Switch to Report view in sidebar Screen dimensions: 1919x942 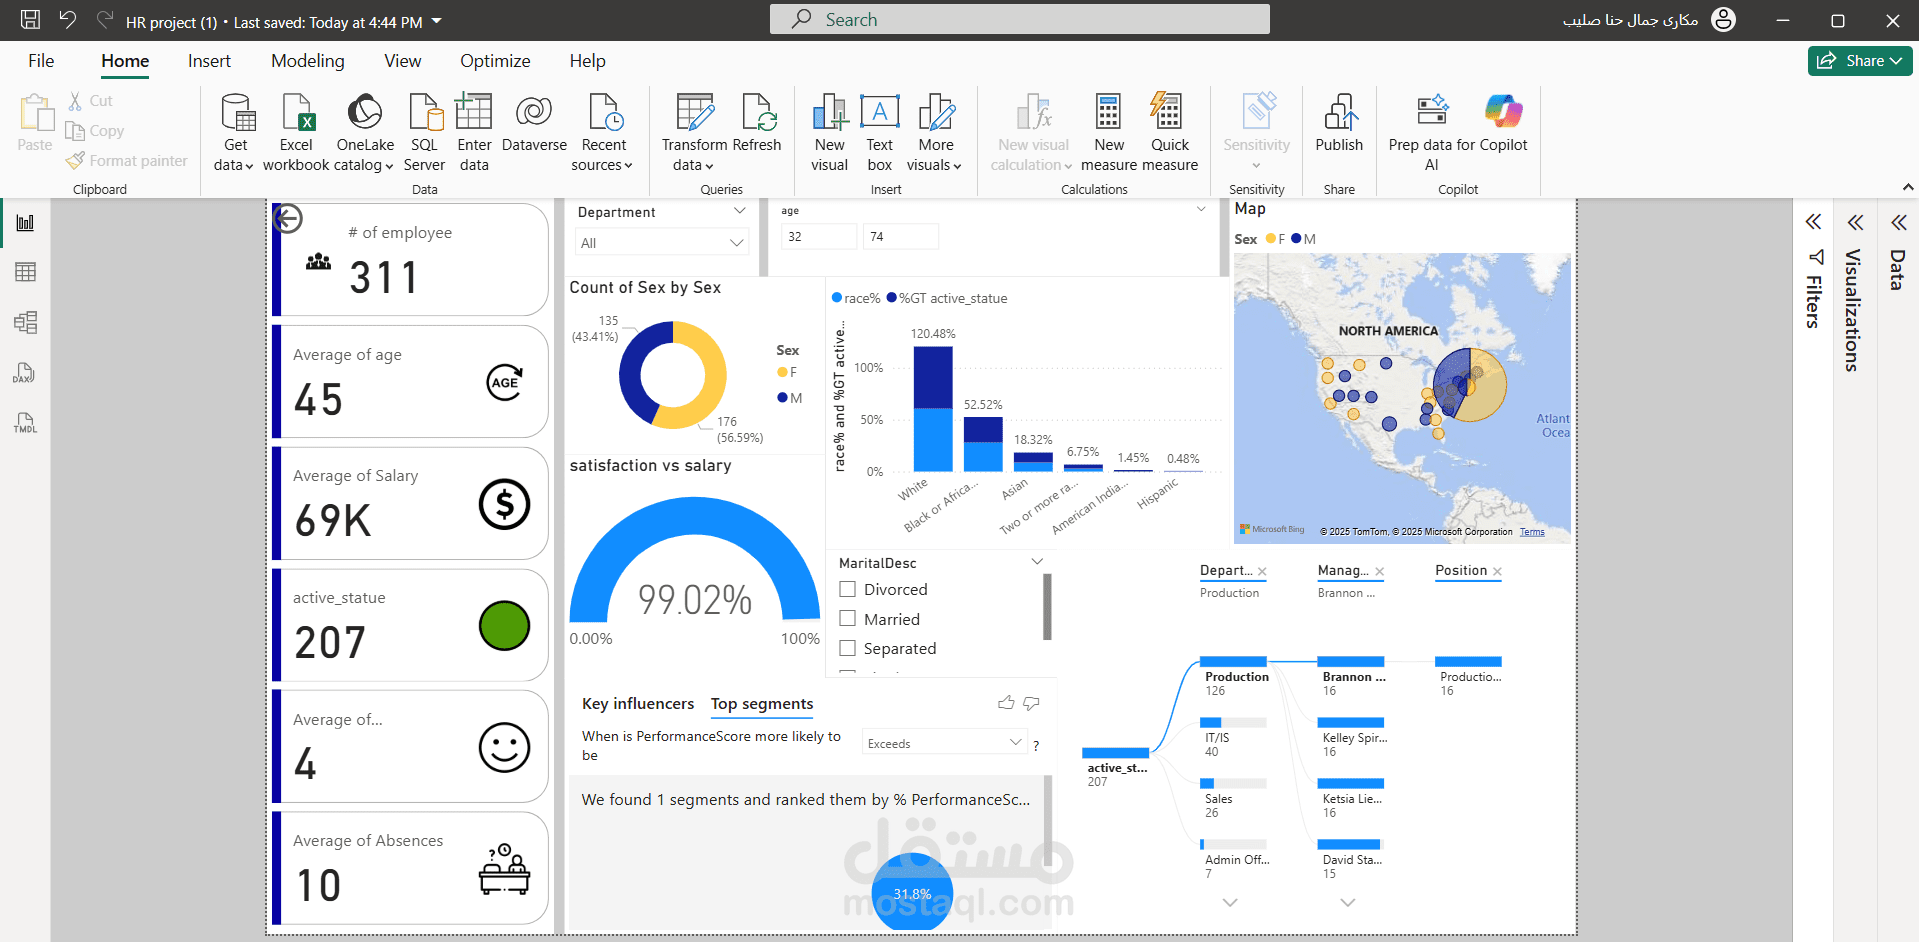(x=25, y=222)
